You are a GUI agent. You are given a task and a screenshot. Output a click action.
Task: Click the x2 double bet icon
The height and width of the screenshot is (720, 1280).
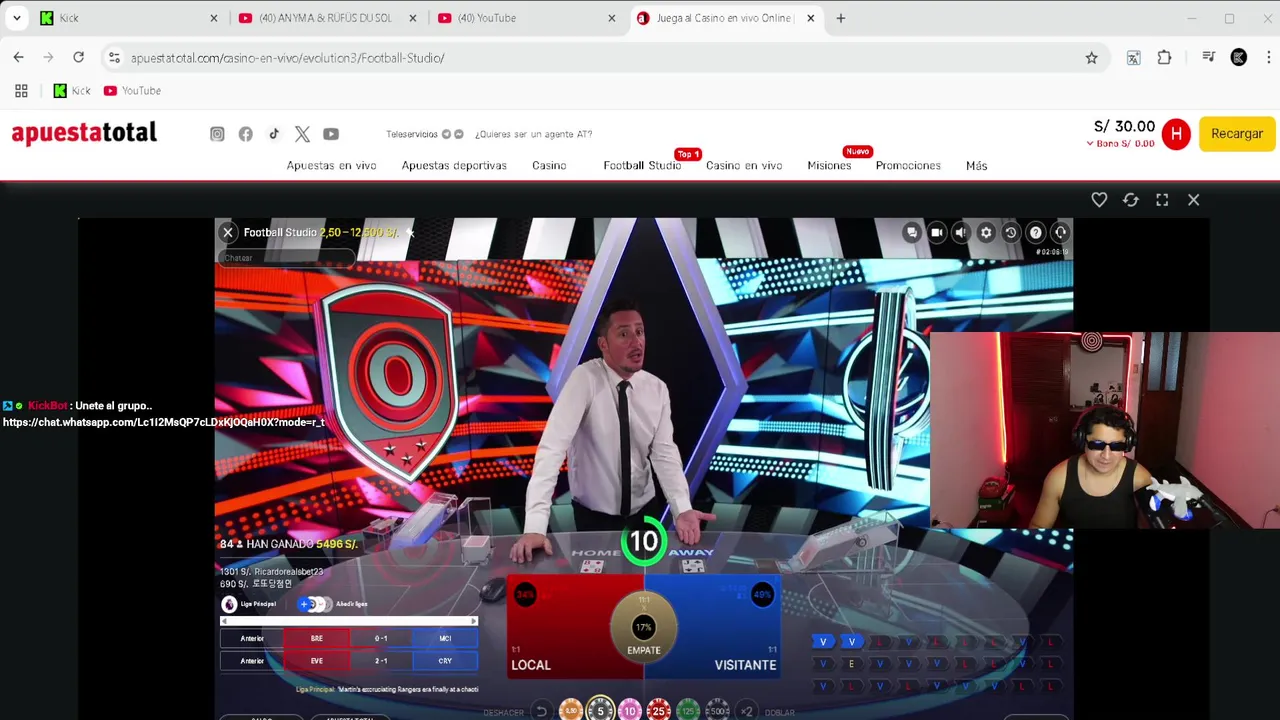coord(746,712)
